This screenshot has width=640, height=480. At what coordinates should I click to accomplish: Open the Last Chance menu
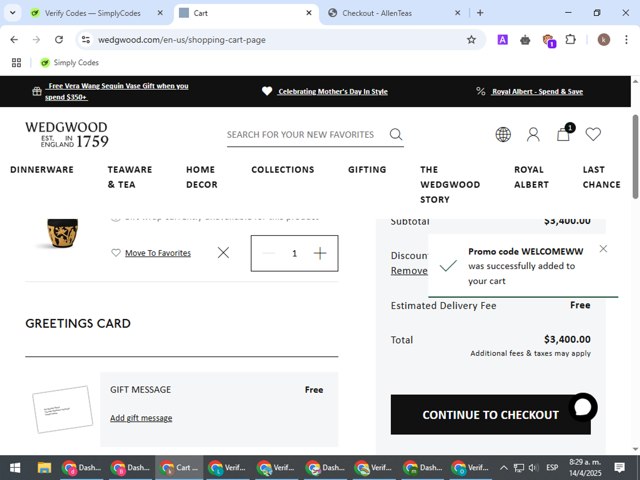[x=602, y=177]
